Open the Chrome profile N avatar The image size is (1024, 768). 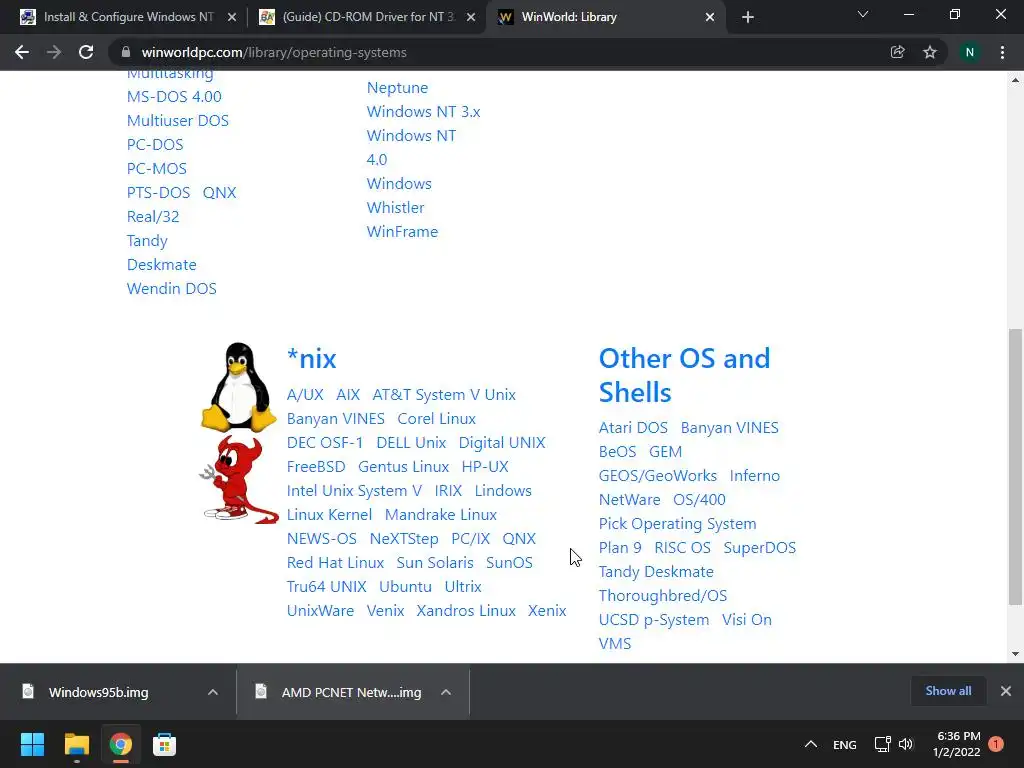coord(970,52)
